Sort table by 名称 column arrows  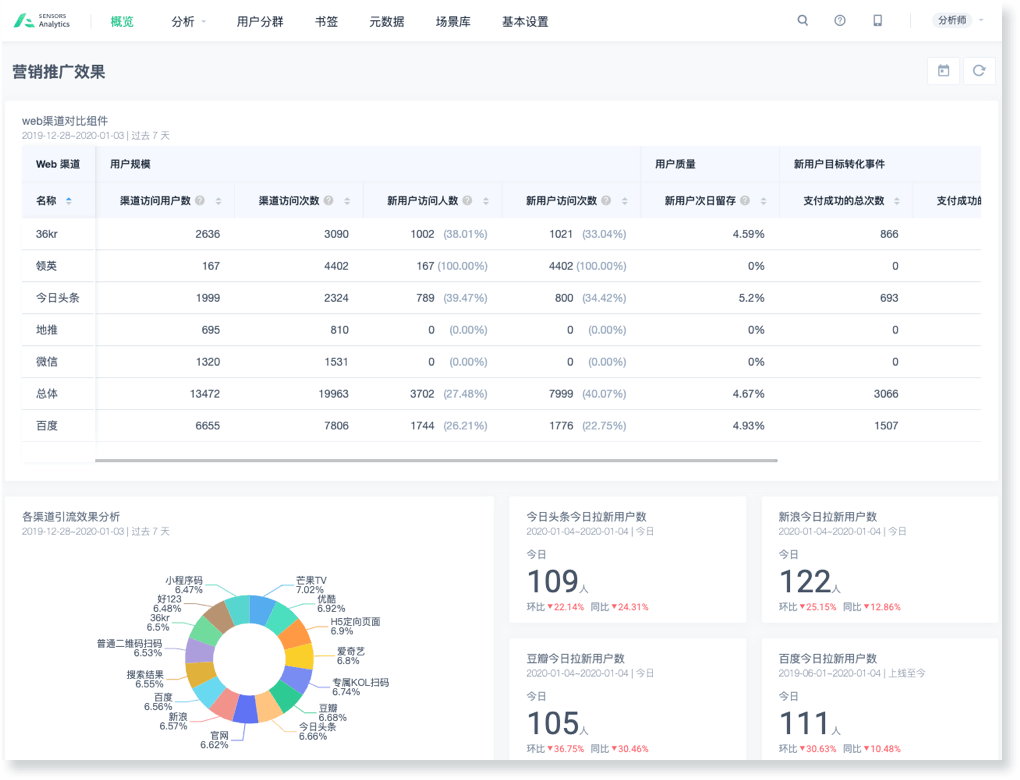(x=69, y=201)
